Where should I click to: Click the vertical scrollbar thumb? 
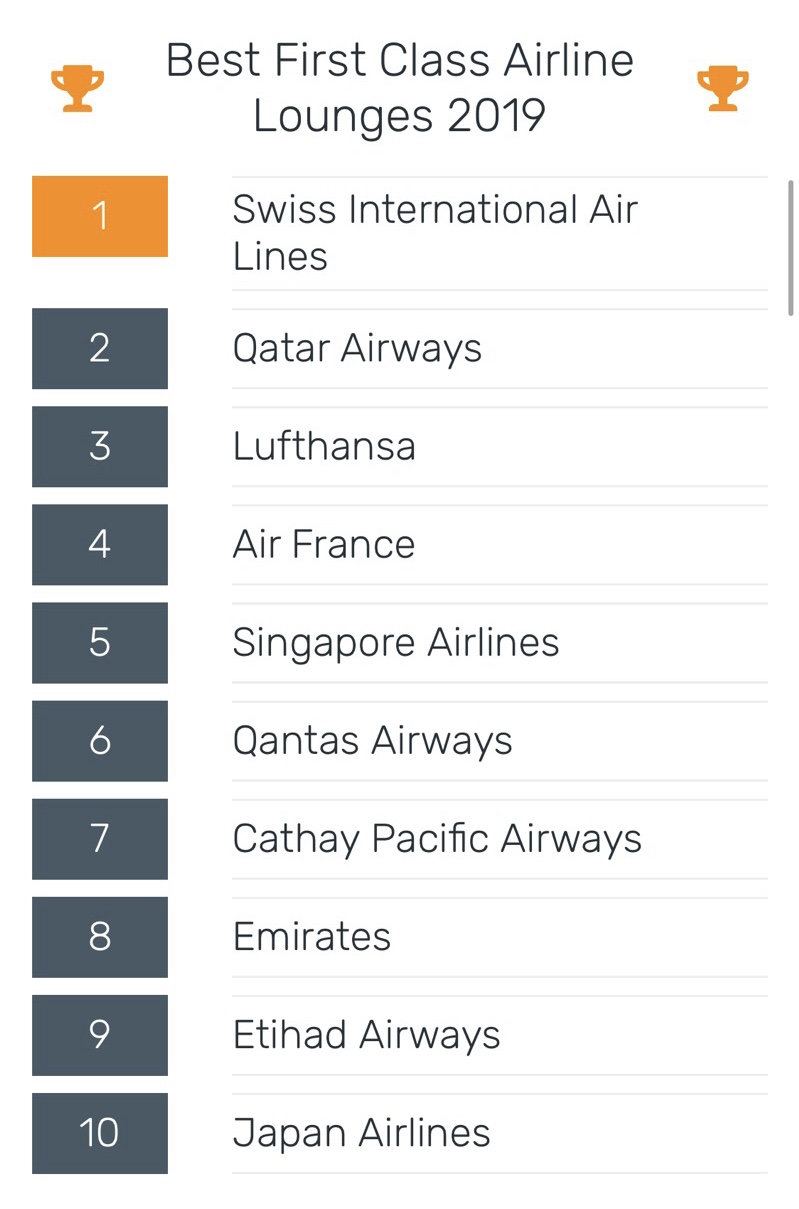point(791,248)
